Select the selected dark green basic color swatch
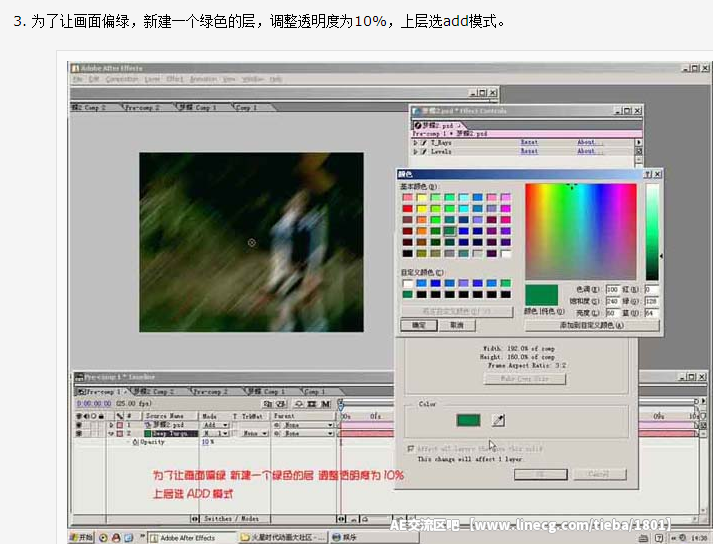The height and width of the screenshot is (544, 713). click(x=450, y=231)
